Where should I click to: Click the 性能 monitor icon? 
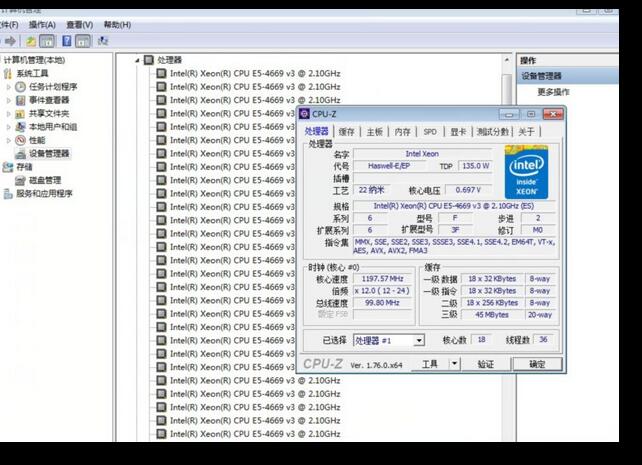coord(20,140)
